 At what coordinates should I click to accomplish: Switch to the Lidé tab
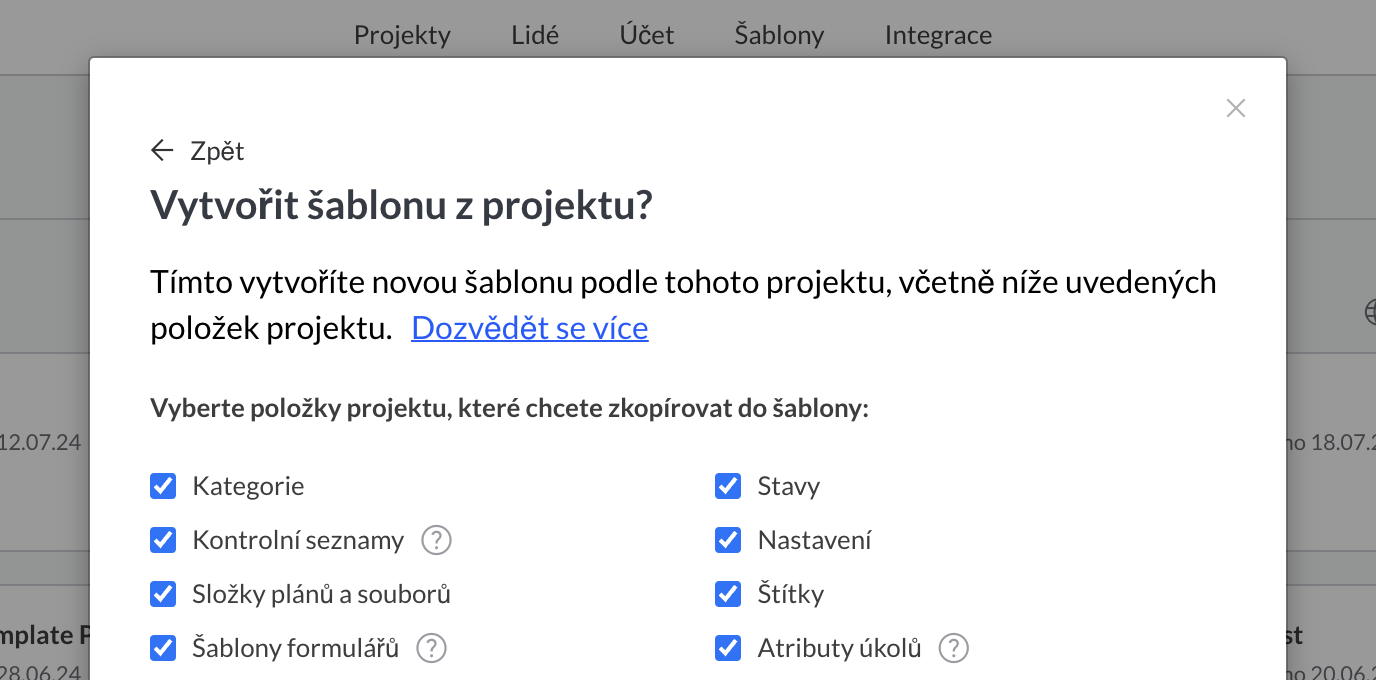pos(535,35)
